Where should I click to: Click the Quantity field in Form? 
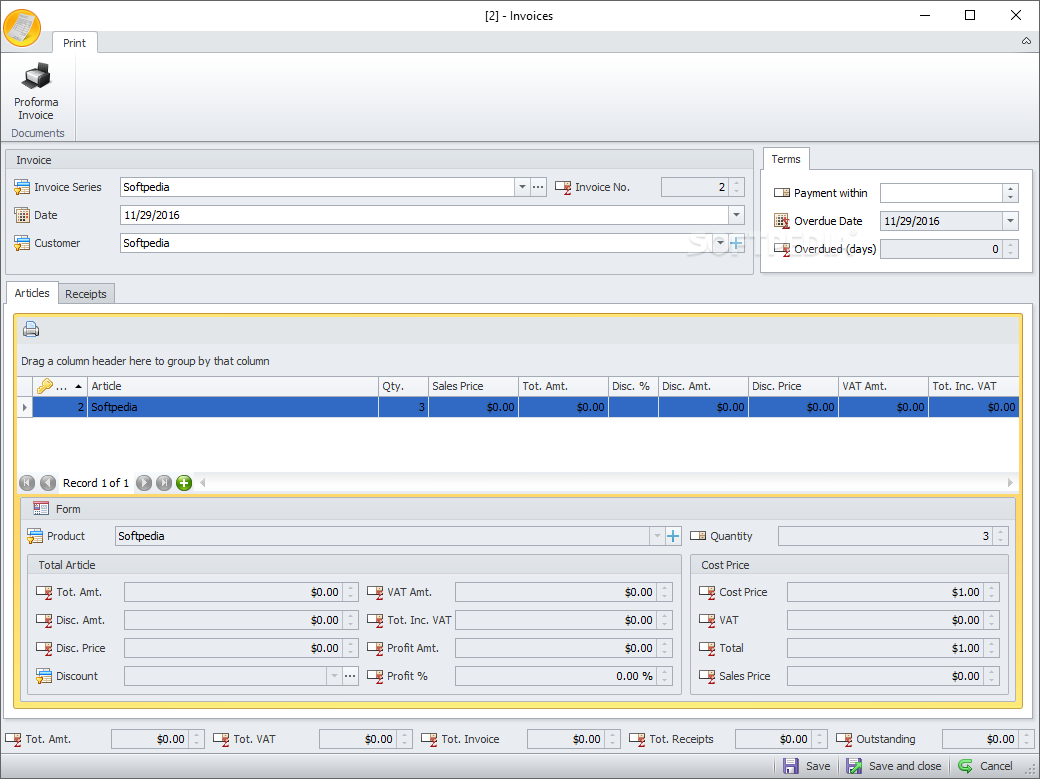(885, 536)
